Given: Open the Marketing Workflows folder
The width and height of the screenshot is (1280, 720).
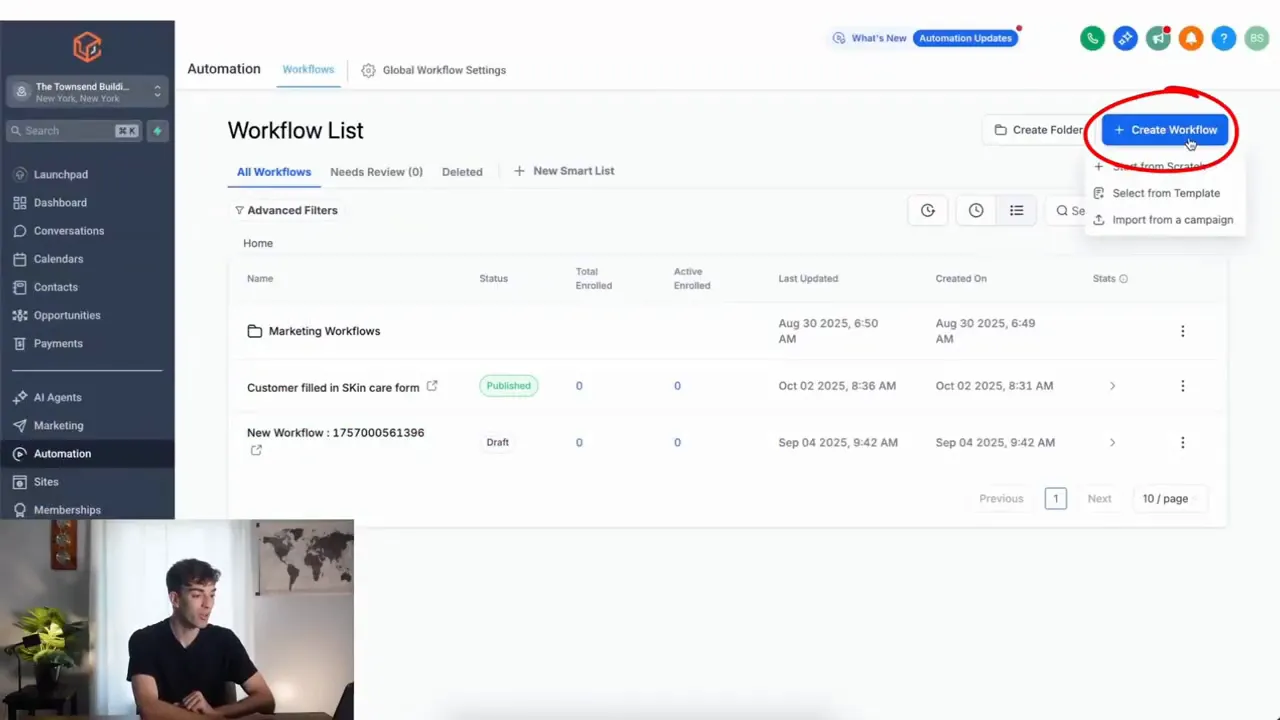Looking at the screenshot, I should pyautogui.click(x=324, y=331).
